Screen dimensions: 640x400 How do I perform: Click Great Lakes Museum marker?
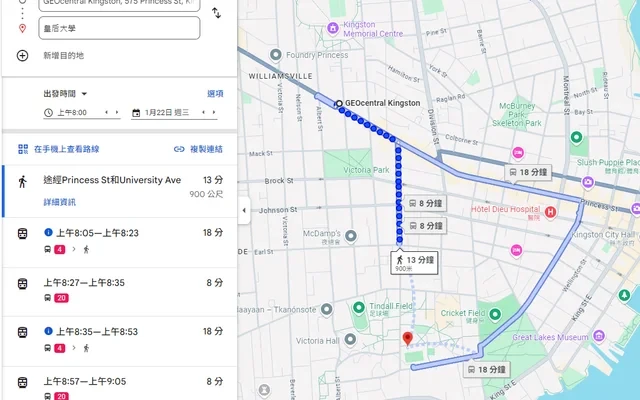(x=599, y=336)
